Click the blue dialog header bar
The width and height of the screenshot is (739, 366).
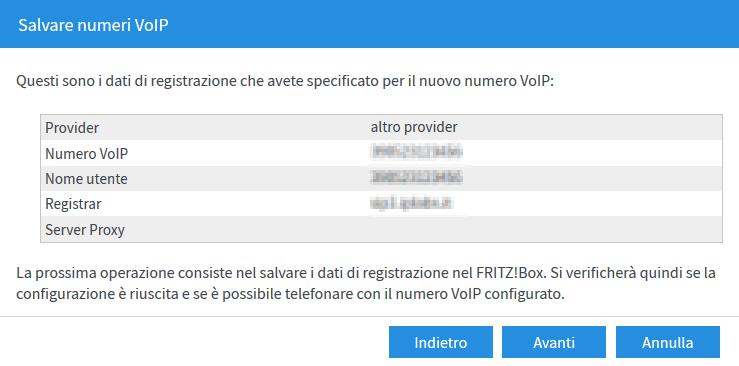point(370,24)
